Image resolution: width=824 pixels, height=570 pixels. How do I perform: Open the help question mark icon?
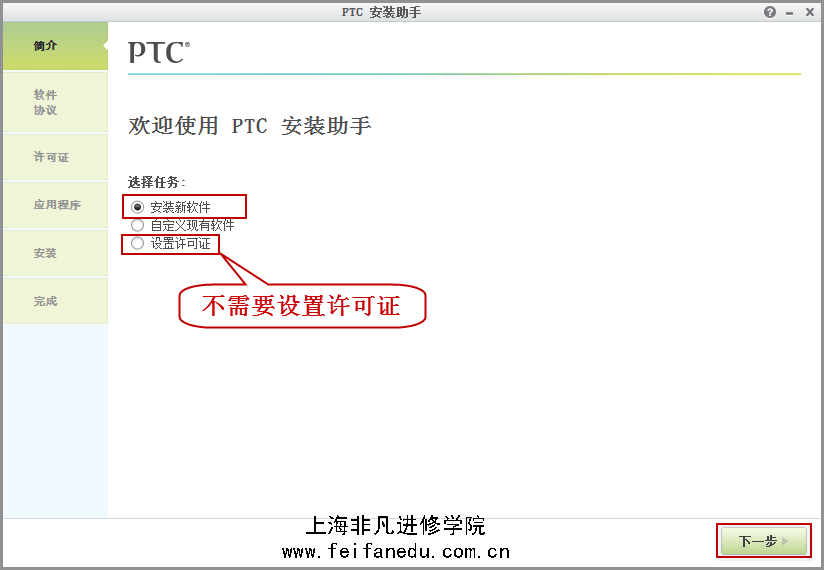click(770, 12)
